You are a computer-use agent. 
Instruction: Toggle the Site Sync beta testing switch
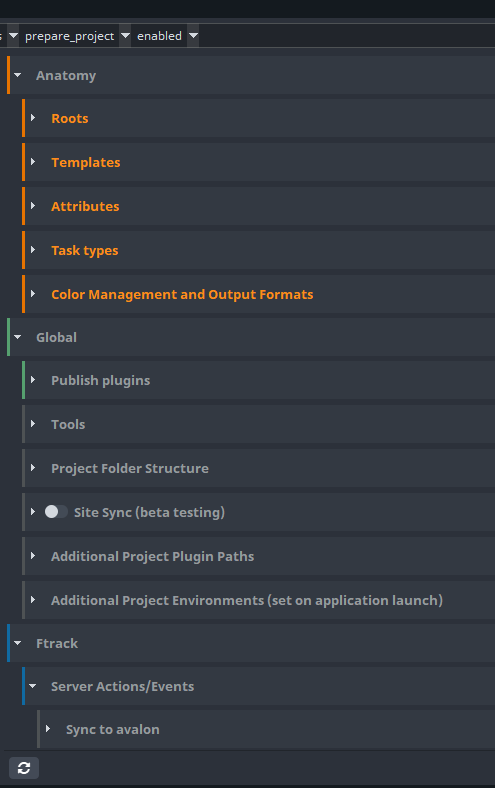(56, 512)
